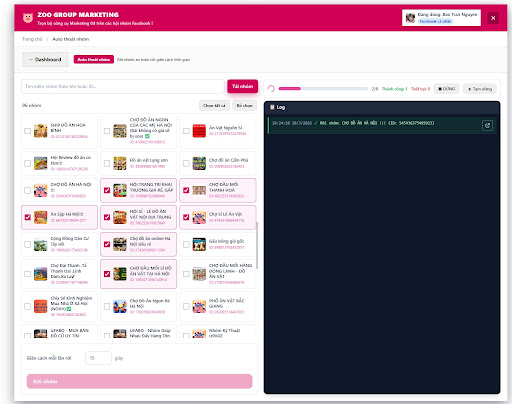The image size is (512, 404).
Task: Click the log entry for CHỢ ĐỒ ĂN HÀ NỘI
Action: (x=382, y=125)
